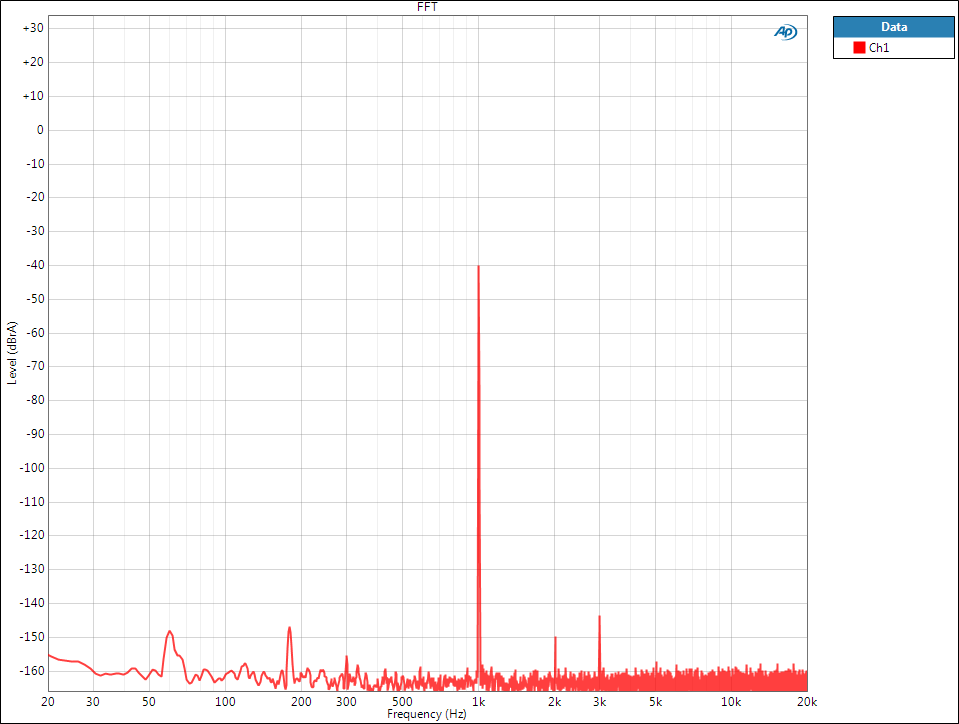Screen dimensions: 959x724
Task: Click the 20k frequency axis tick label
Action: point(807,701)
